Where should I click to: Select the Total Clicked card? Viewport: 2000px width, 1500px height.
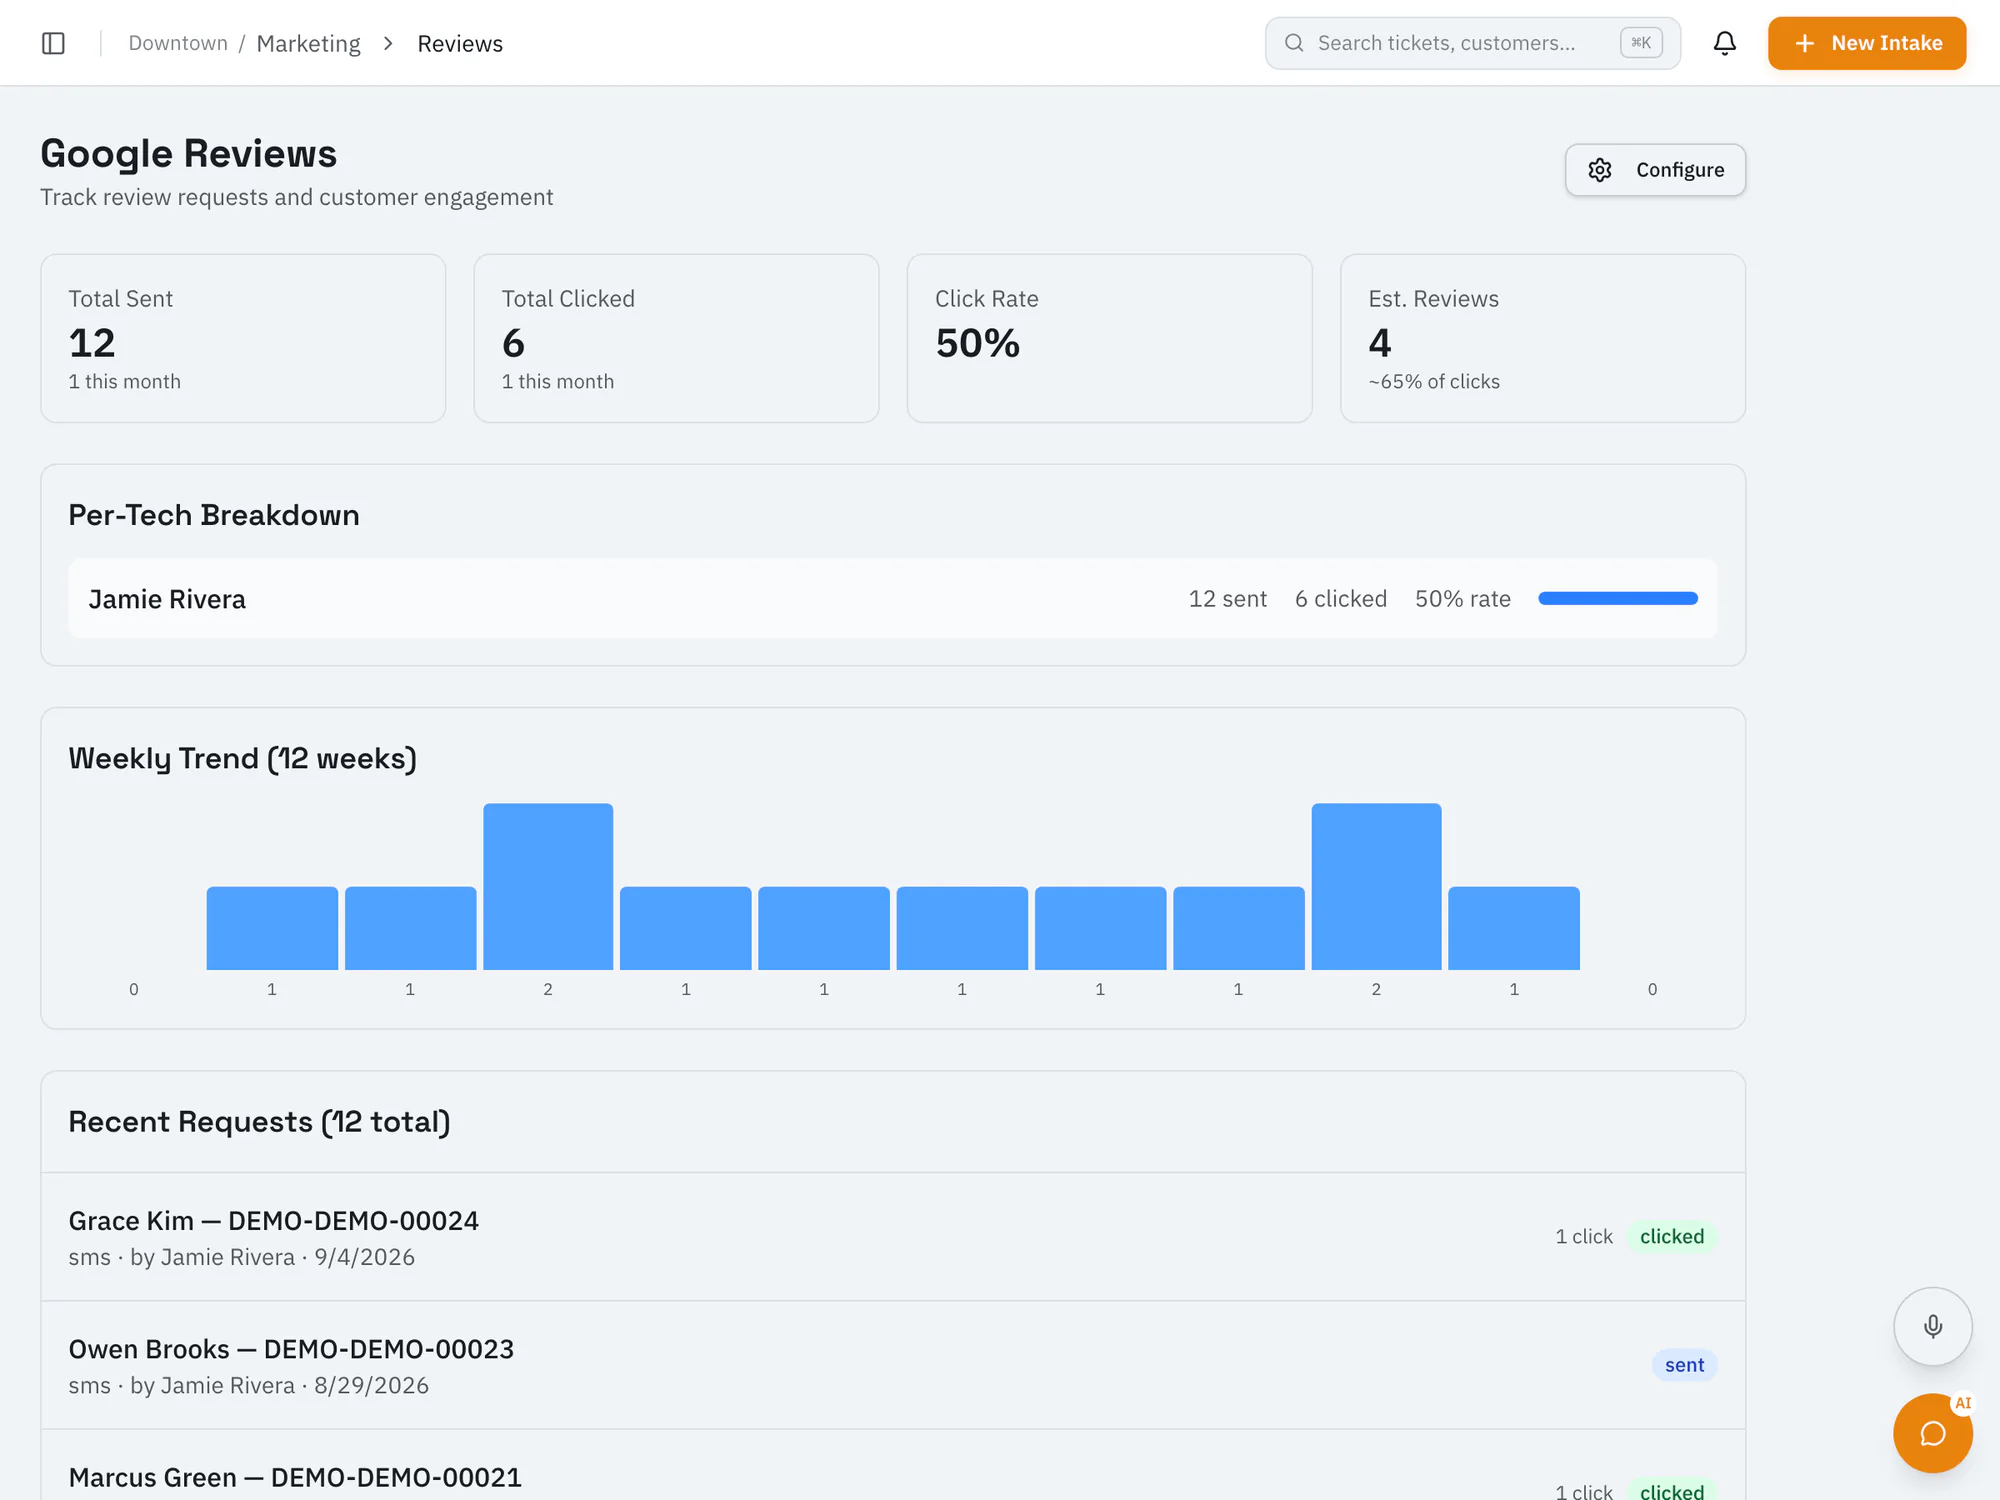click(x=676, y=338)
